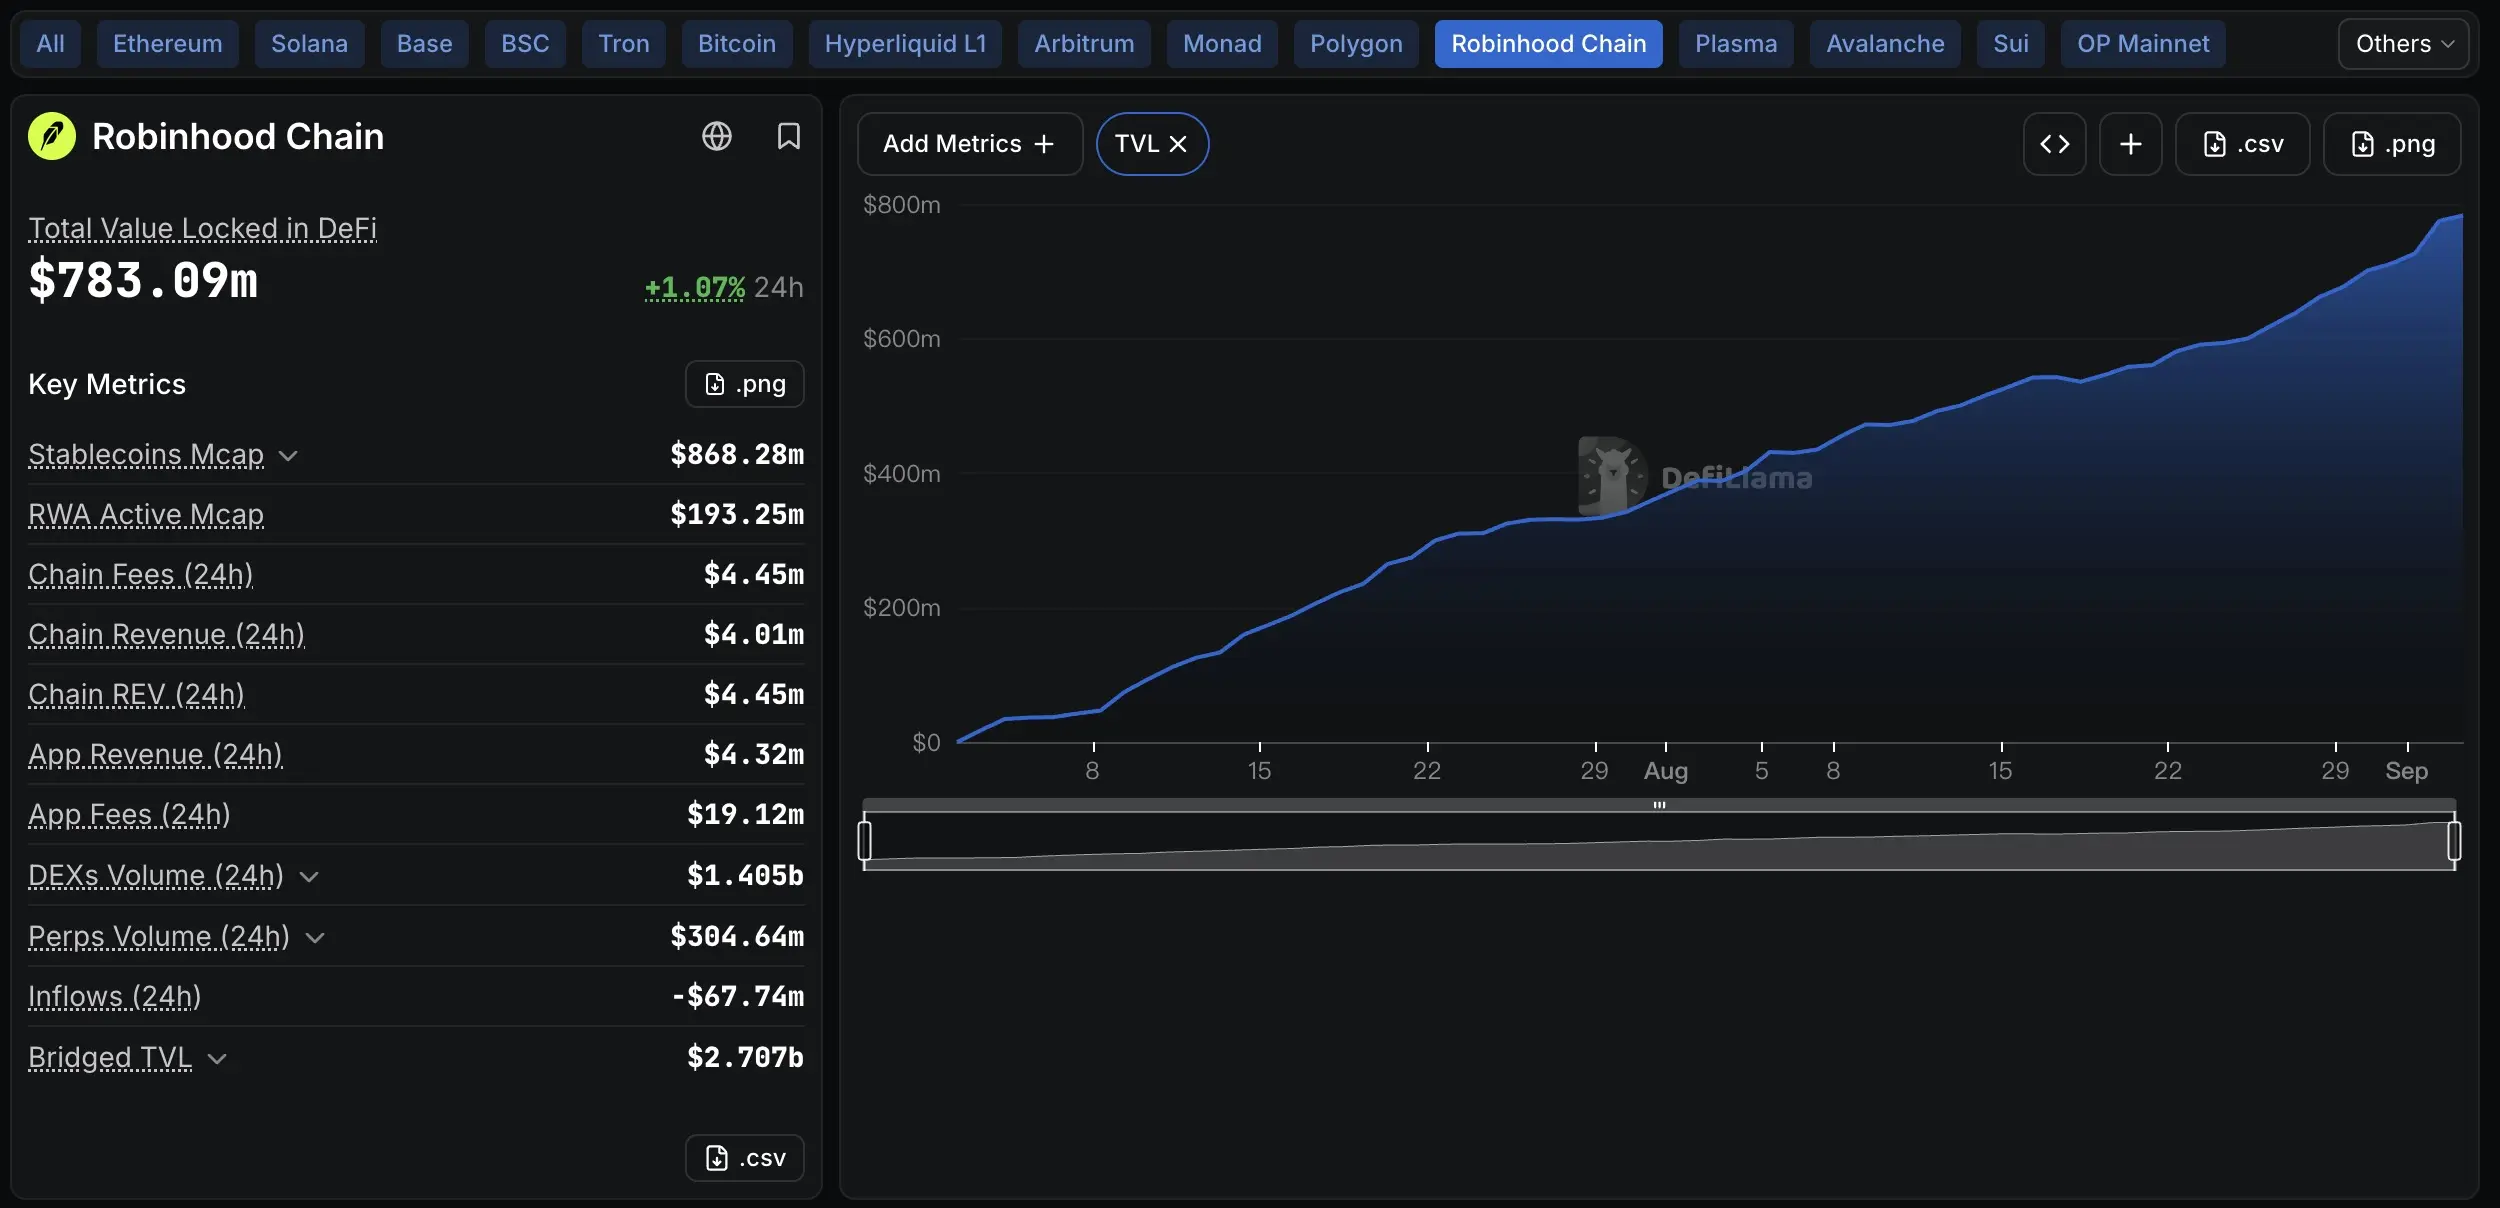Switch to the Solana tab

click(310, 44)
